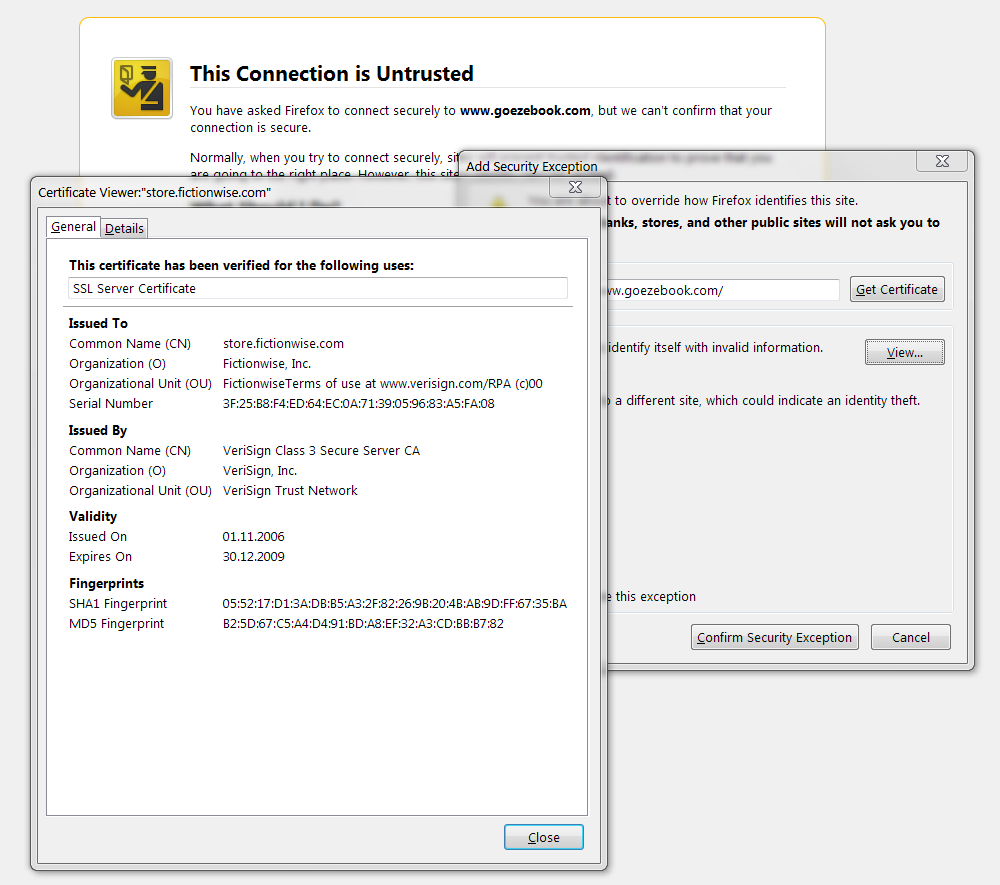Click the location field showing goezebook.com
1000x885 pixels.
(x=721, y=290)
